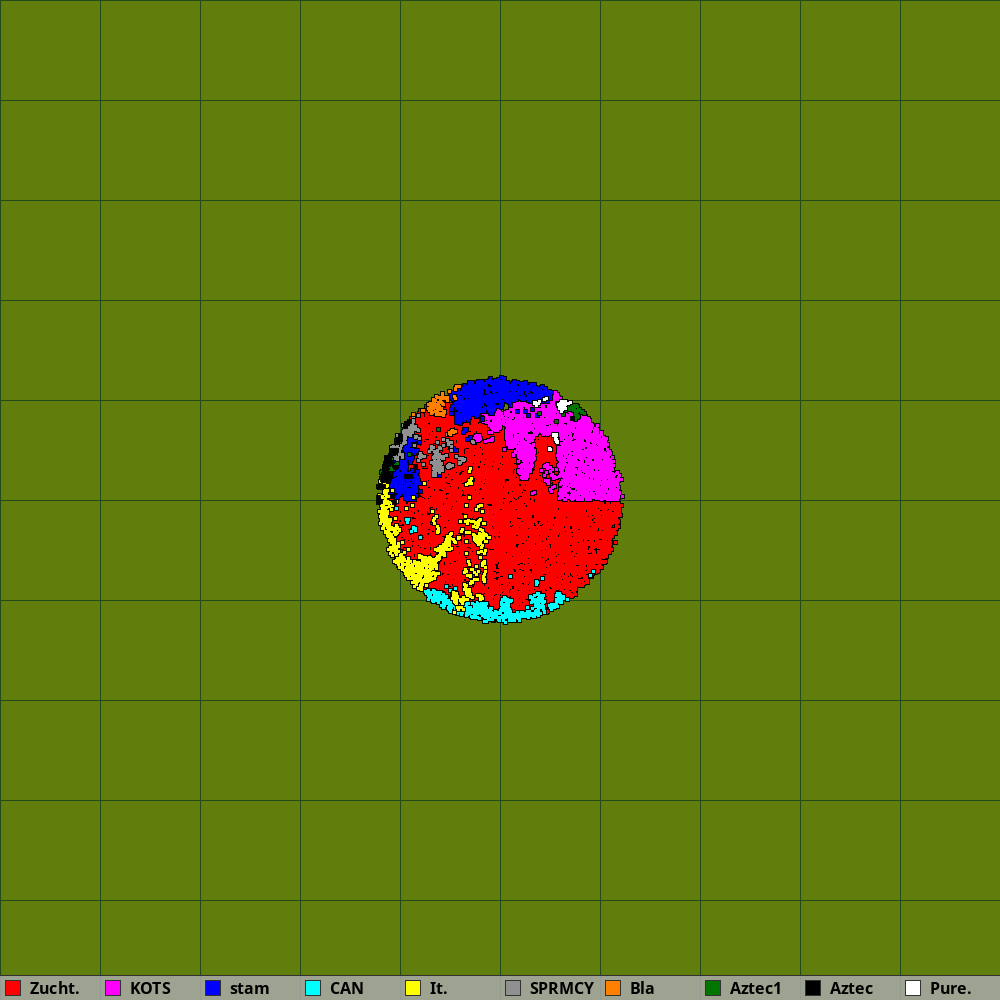Select the SPRMCY legend label

(561, 989)
